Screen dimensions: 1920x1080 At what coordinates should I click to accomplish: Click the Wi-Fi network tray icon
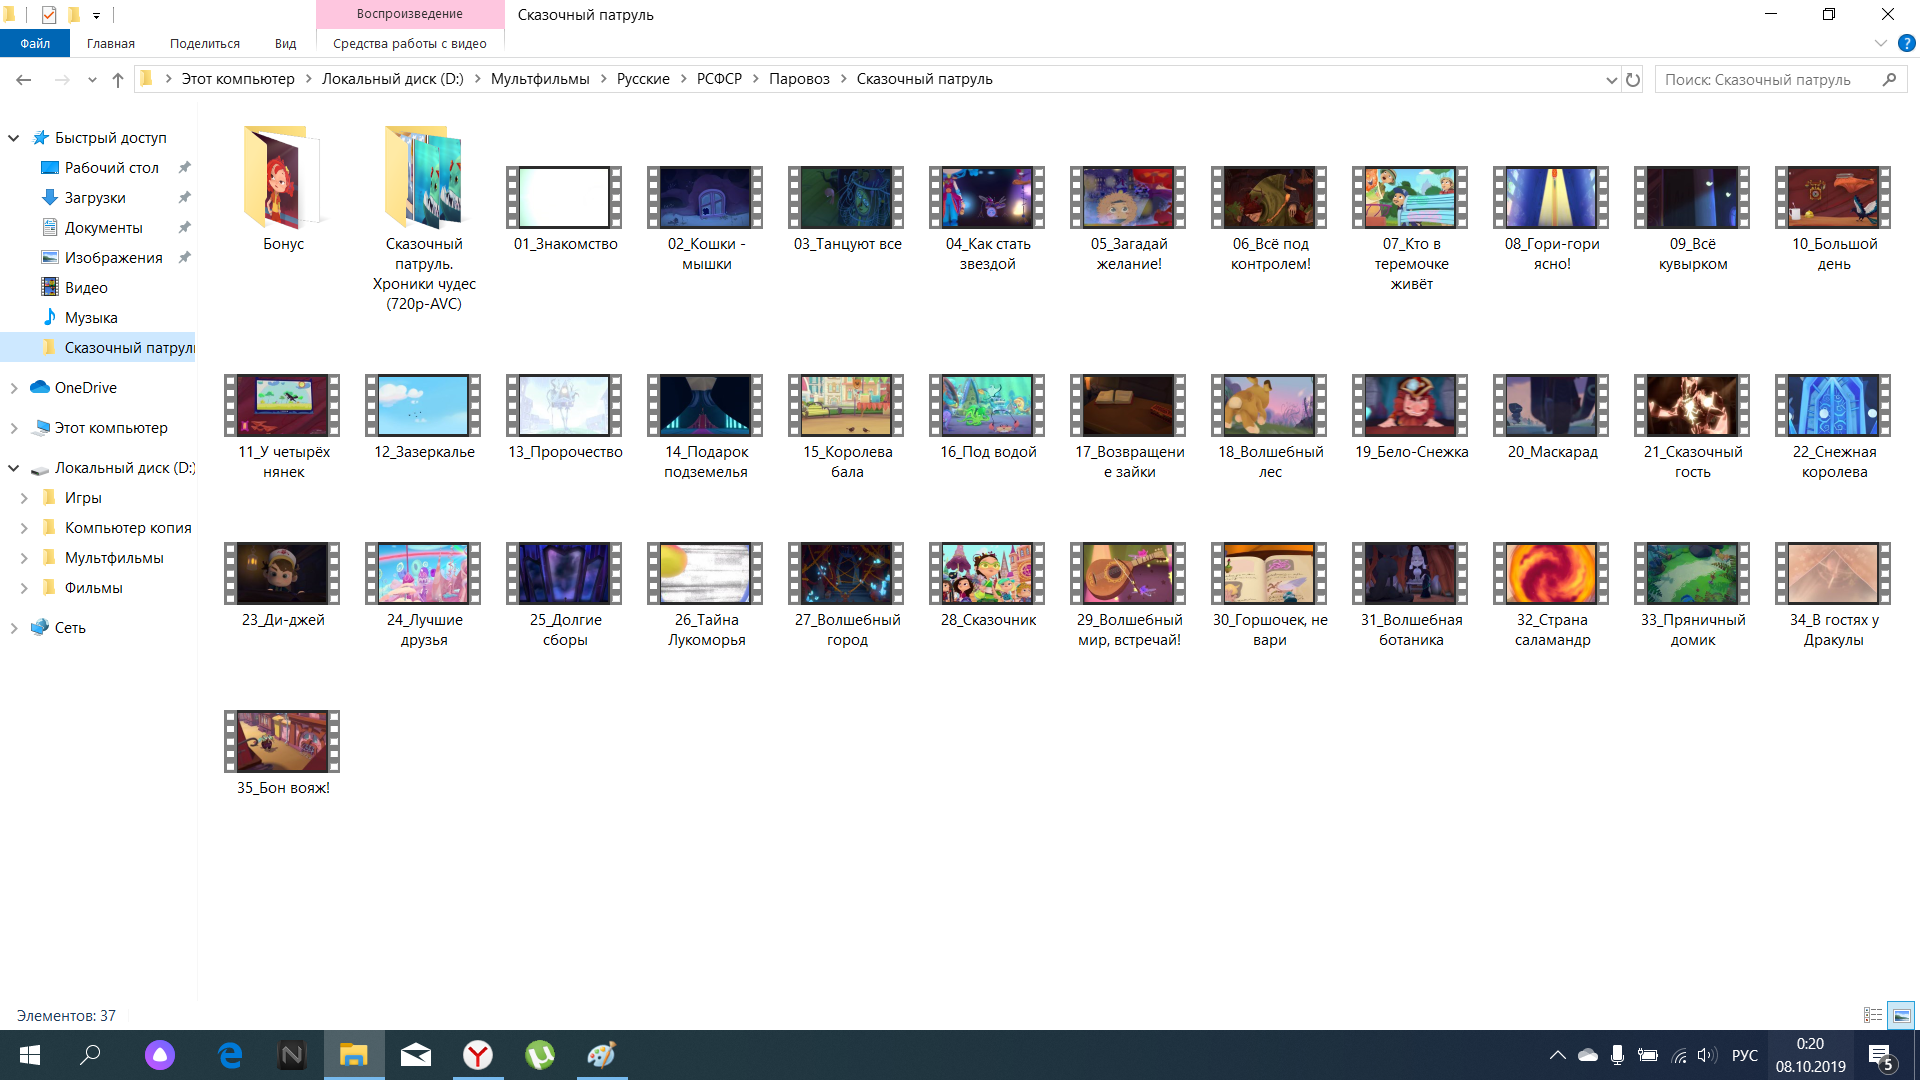click(x=1679, y=1055)
